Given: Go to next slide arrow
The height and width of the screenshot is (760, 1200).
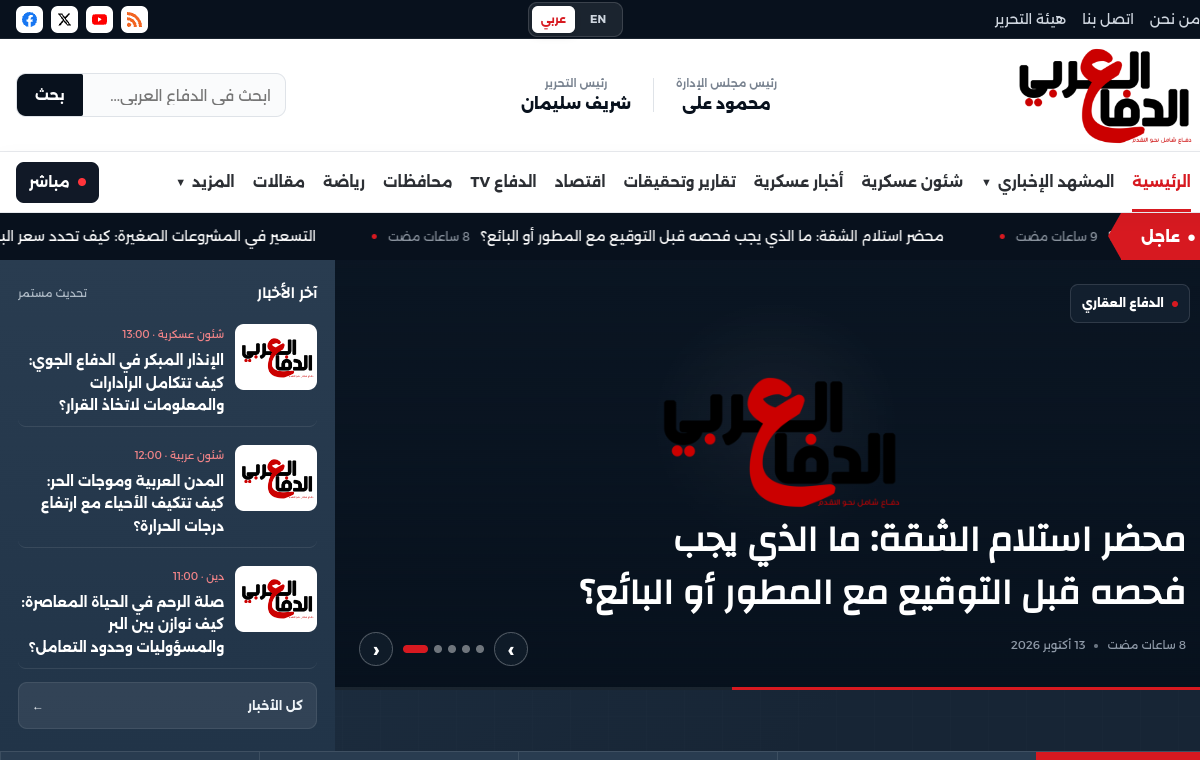Looking at the screenshot, I should click(511, 649).
